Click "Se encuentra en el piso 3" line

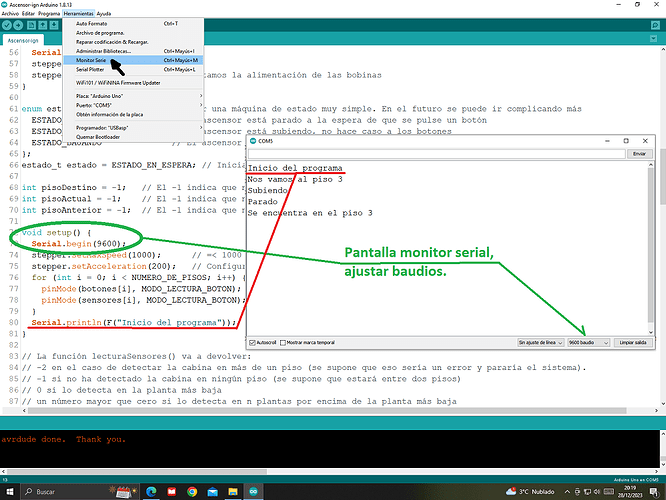pos(310,213)
